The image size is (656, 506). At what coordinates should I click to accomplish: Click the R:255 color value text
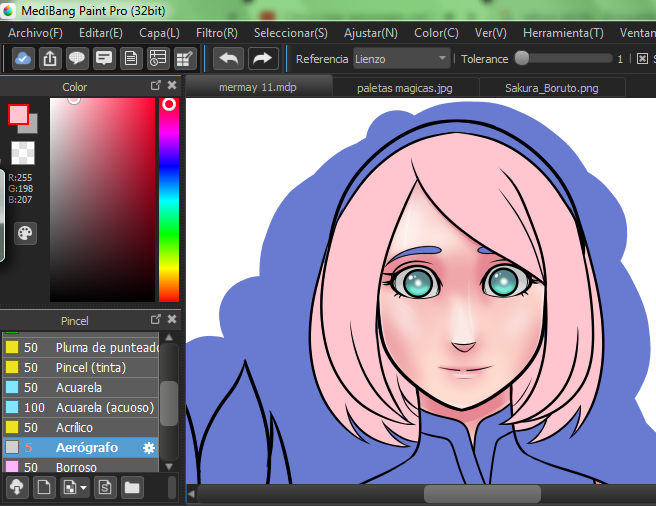pyautogui.click(x=20, y=177)
